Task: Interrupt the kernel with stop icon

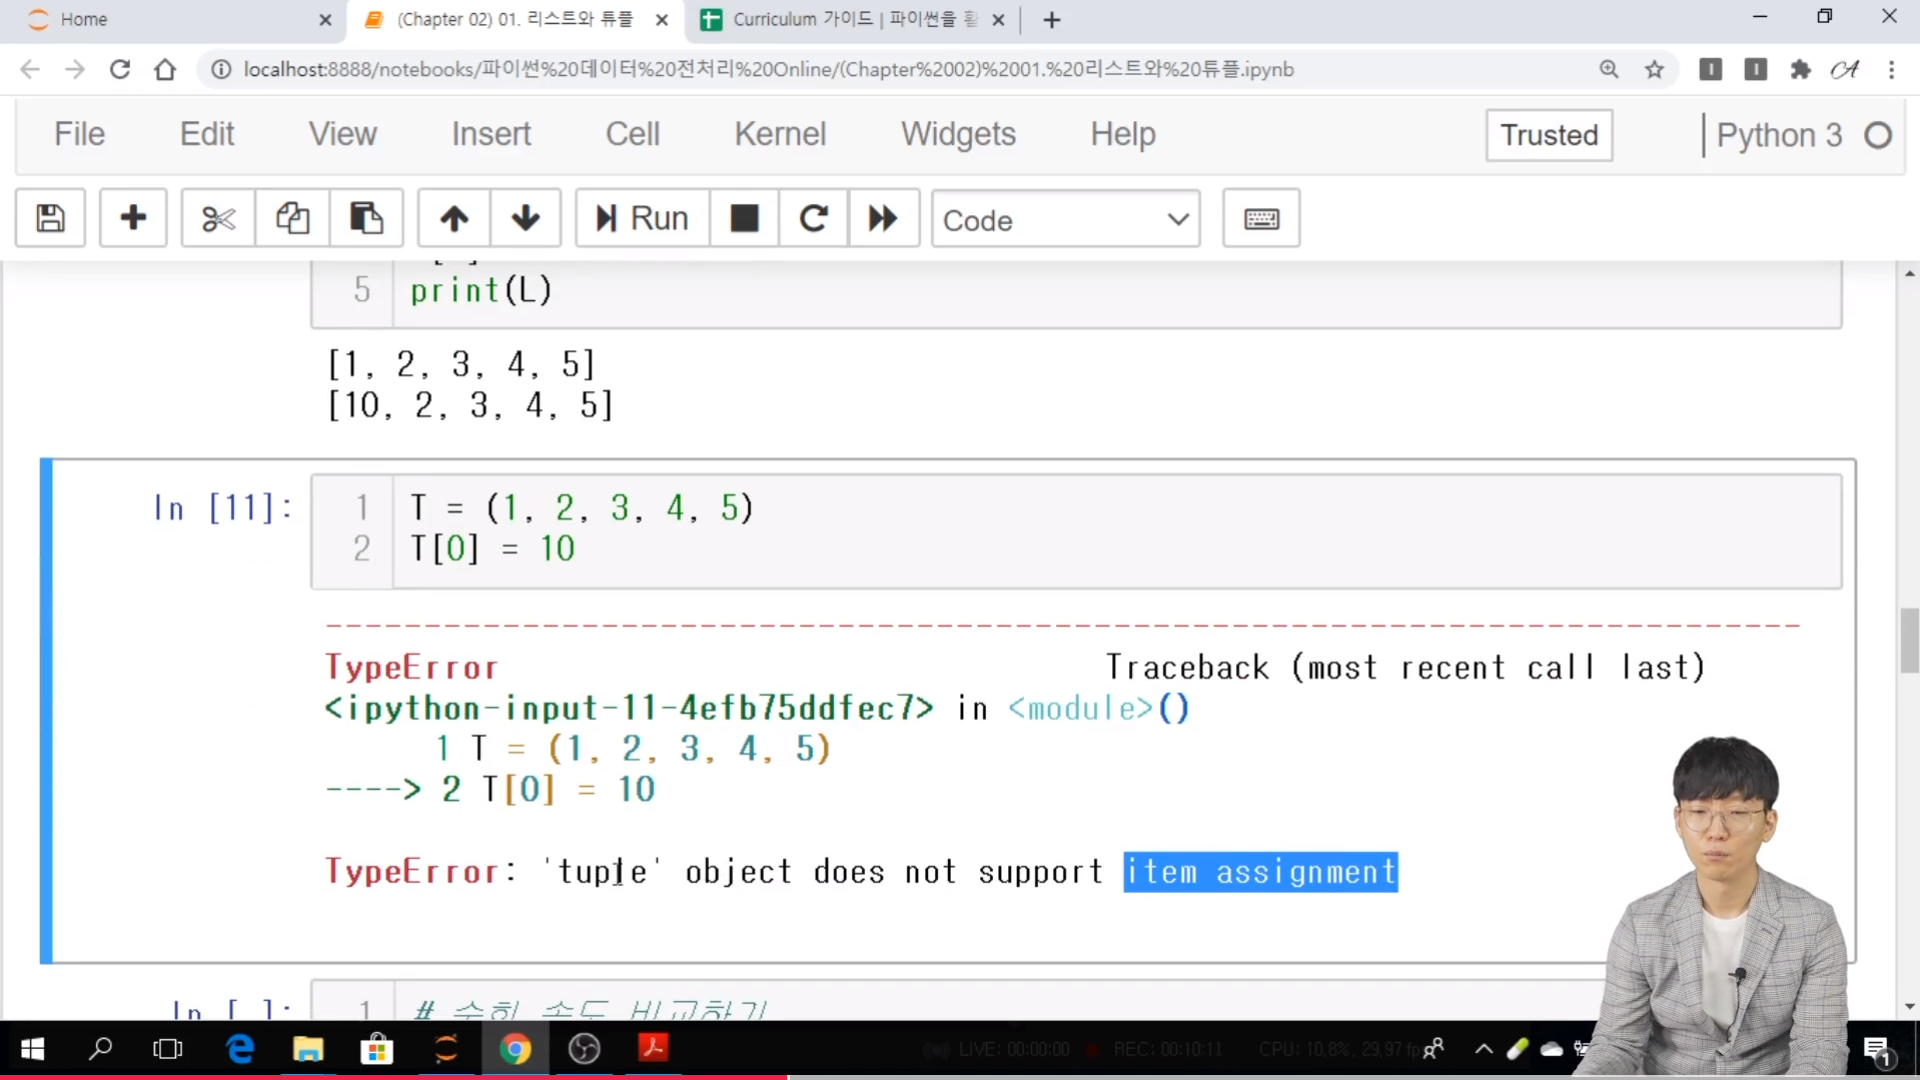Action: (x=744, y=218)
